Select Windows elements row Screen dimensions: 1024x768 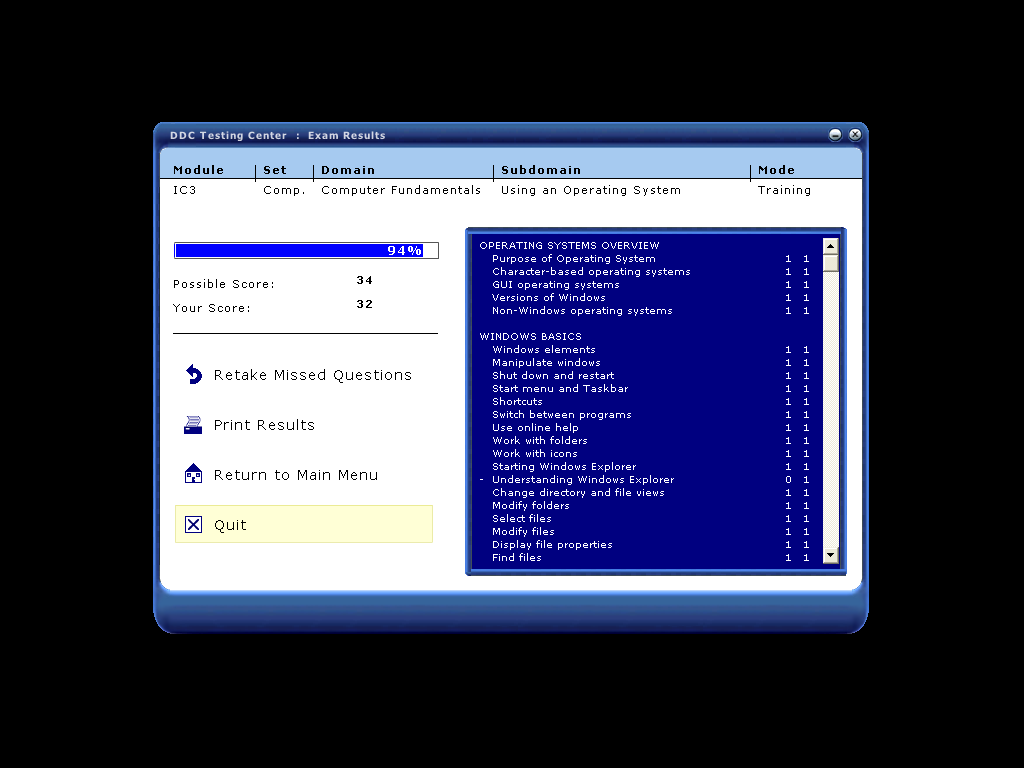650,349
